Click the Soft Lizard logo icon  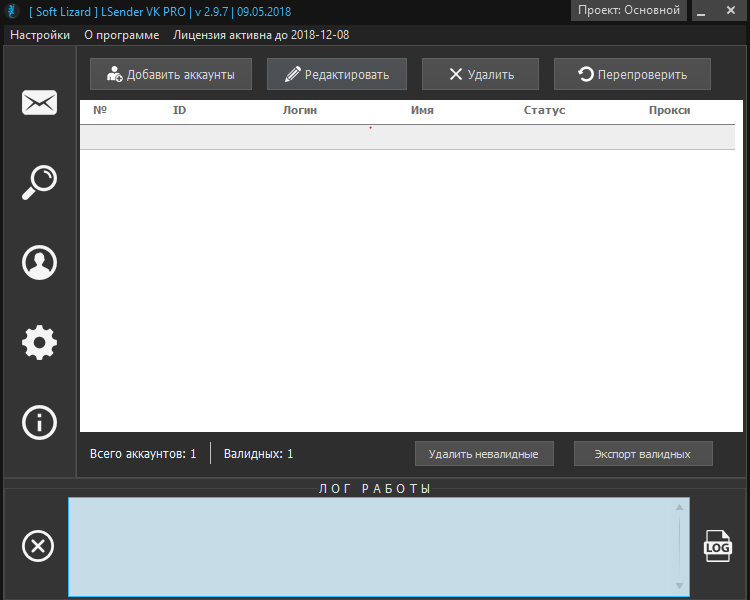(x=12, y=11)
